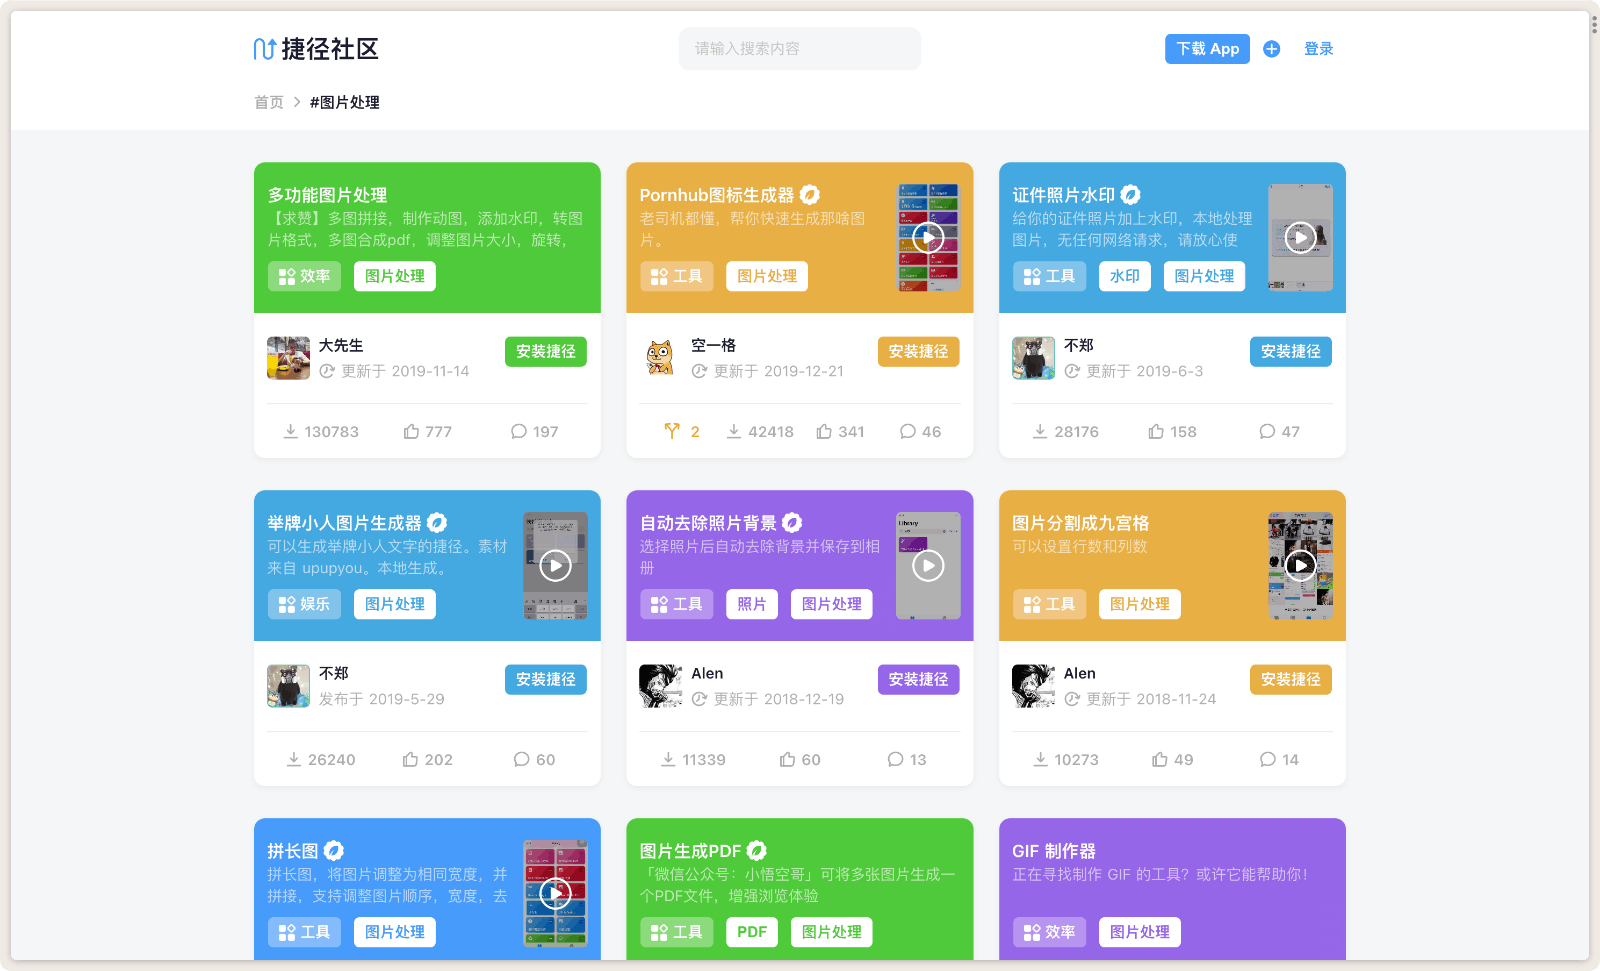Click the like icon showing 202
Viewport: 1600px width, 971px height.
point(410,759)
